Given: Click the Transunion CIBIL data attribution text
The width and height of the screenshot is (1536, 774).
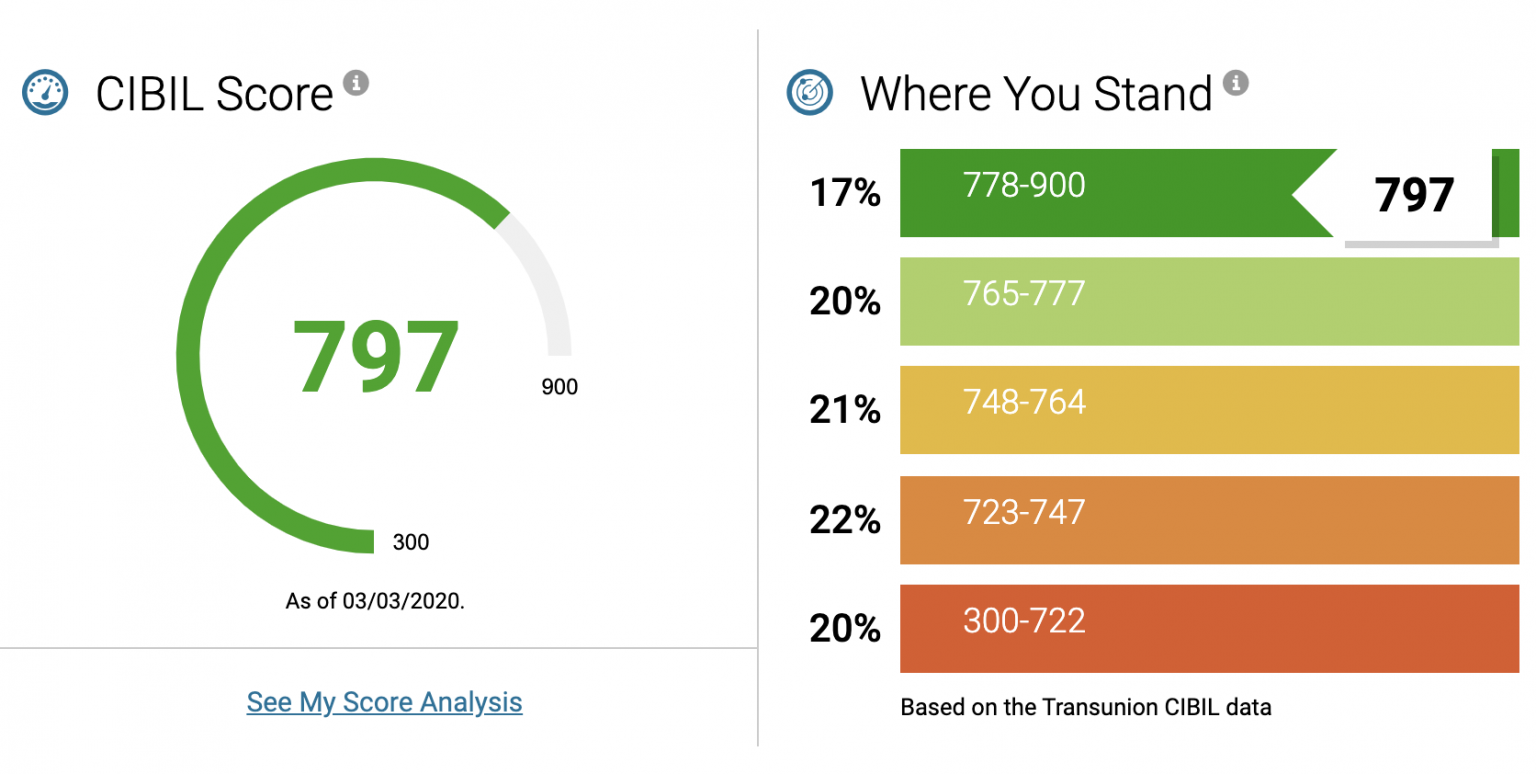Looking at the screenshot, I should click(1085, 707).
